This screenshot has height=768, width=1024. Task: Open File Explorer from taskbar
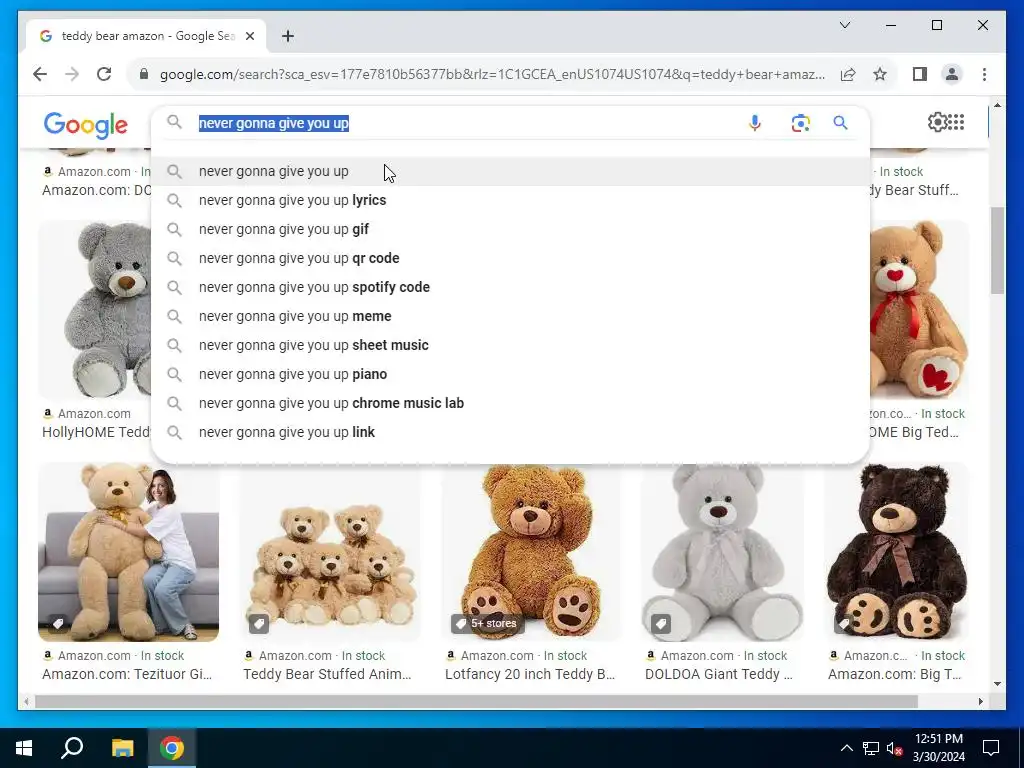tap(122, 748)
